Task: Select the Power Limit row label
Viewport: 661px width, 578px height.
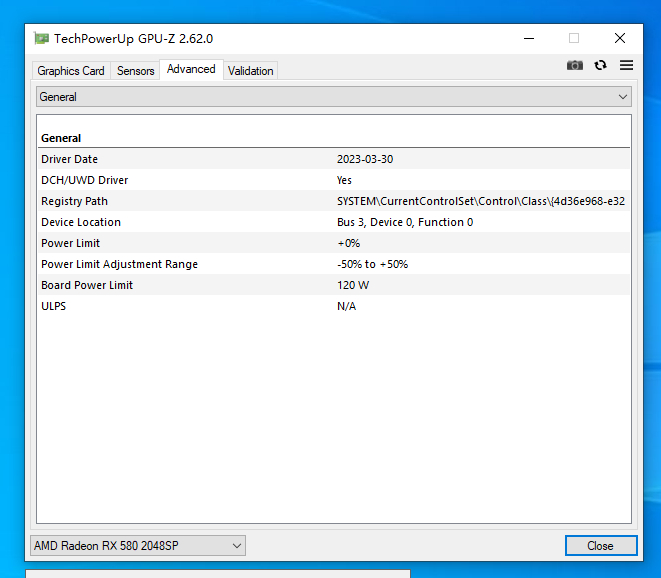Action: (71, 243)
